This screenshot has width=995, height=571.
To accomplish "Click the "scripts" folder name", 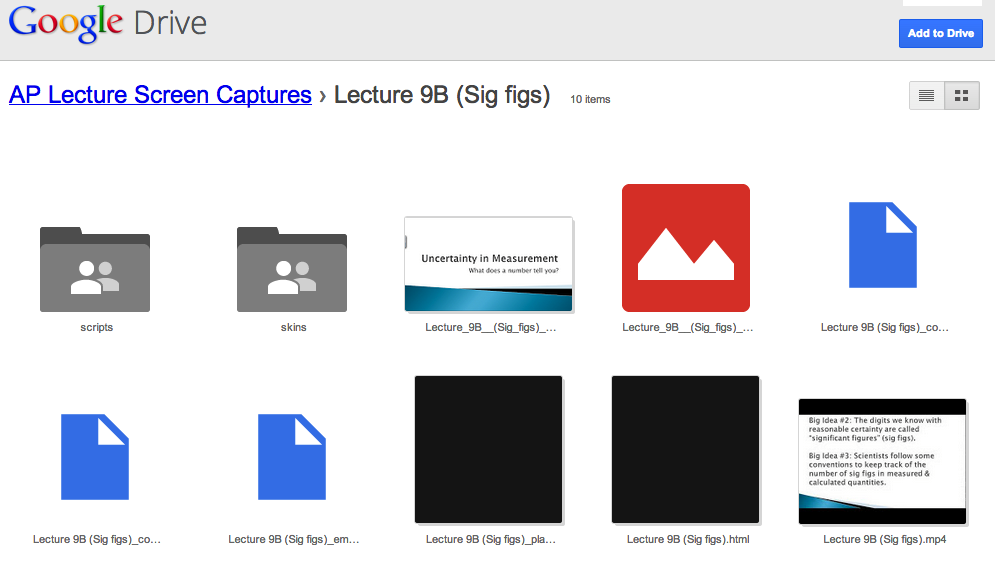I will click(96, 327).
